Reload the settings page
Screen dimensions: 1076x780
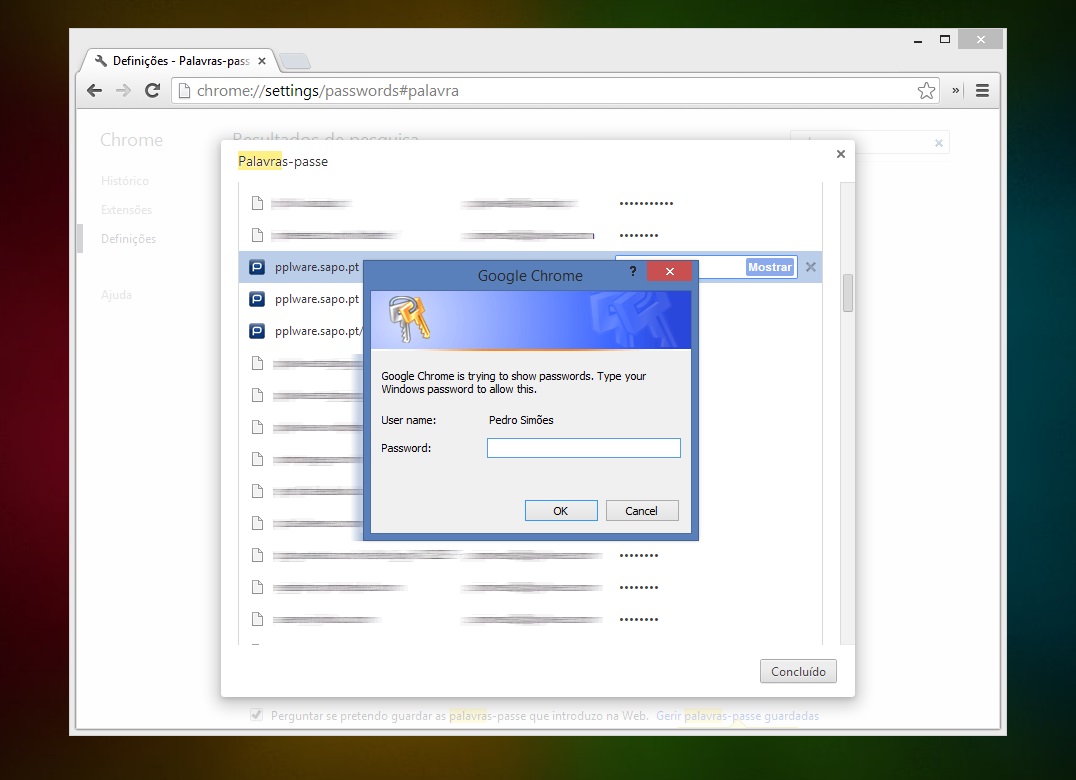(x=152, y=91)
